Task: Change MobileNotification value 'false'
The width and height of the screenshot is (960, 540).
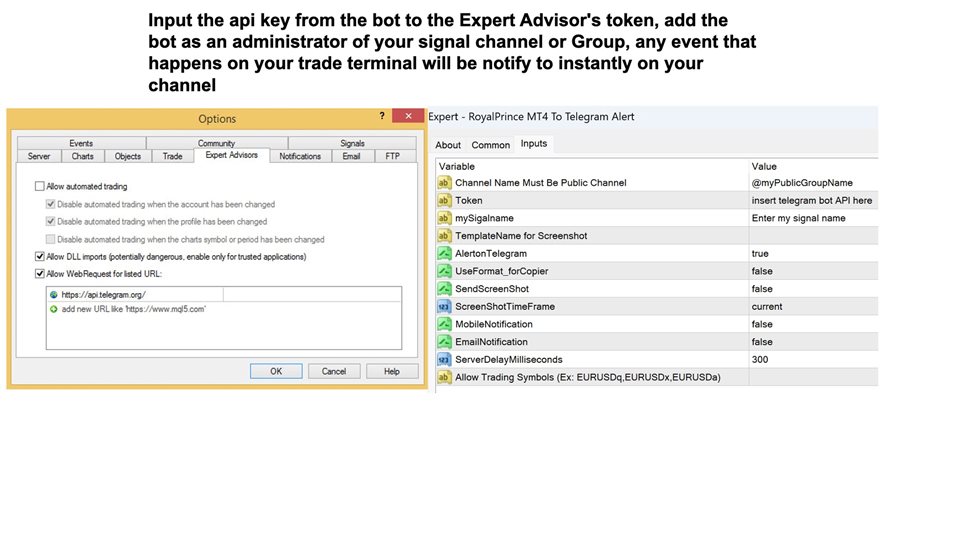Action: pos(814,324)
